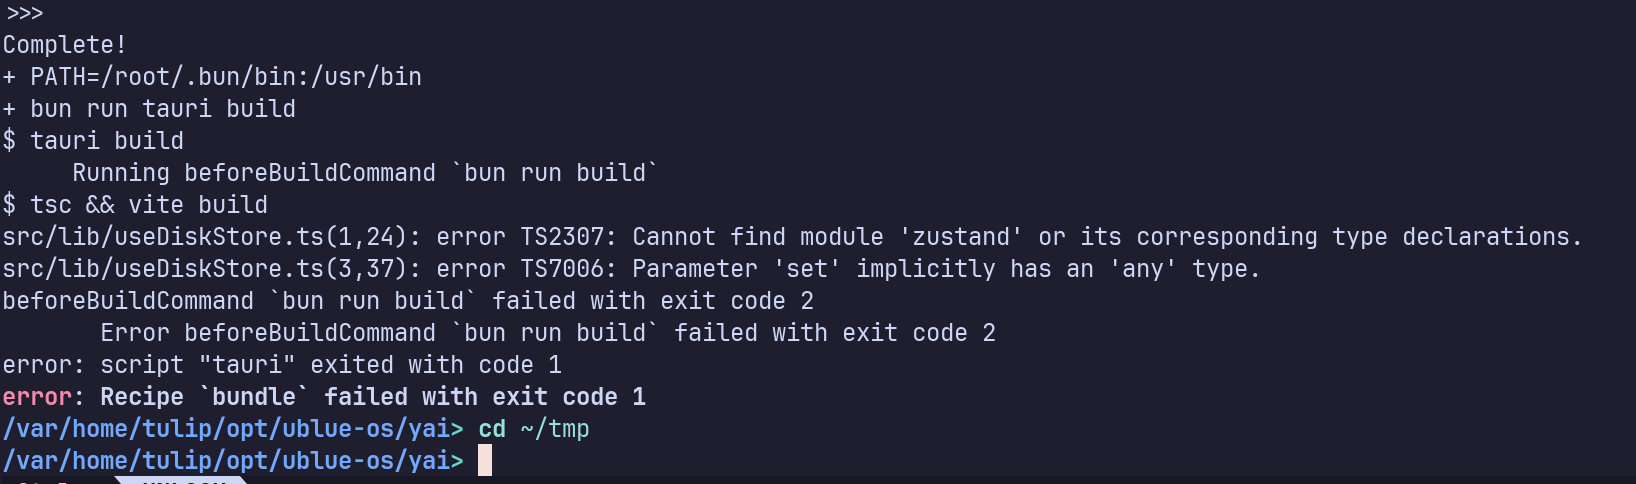Click the '$ tauri build' command line
Image resolution: width=1636 pixels, height=484 pixels.
93,141
